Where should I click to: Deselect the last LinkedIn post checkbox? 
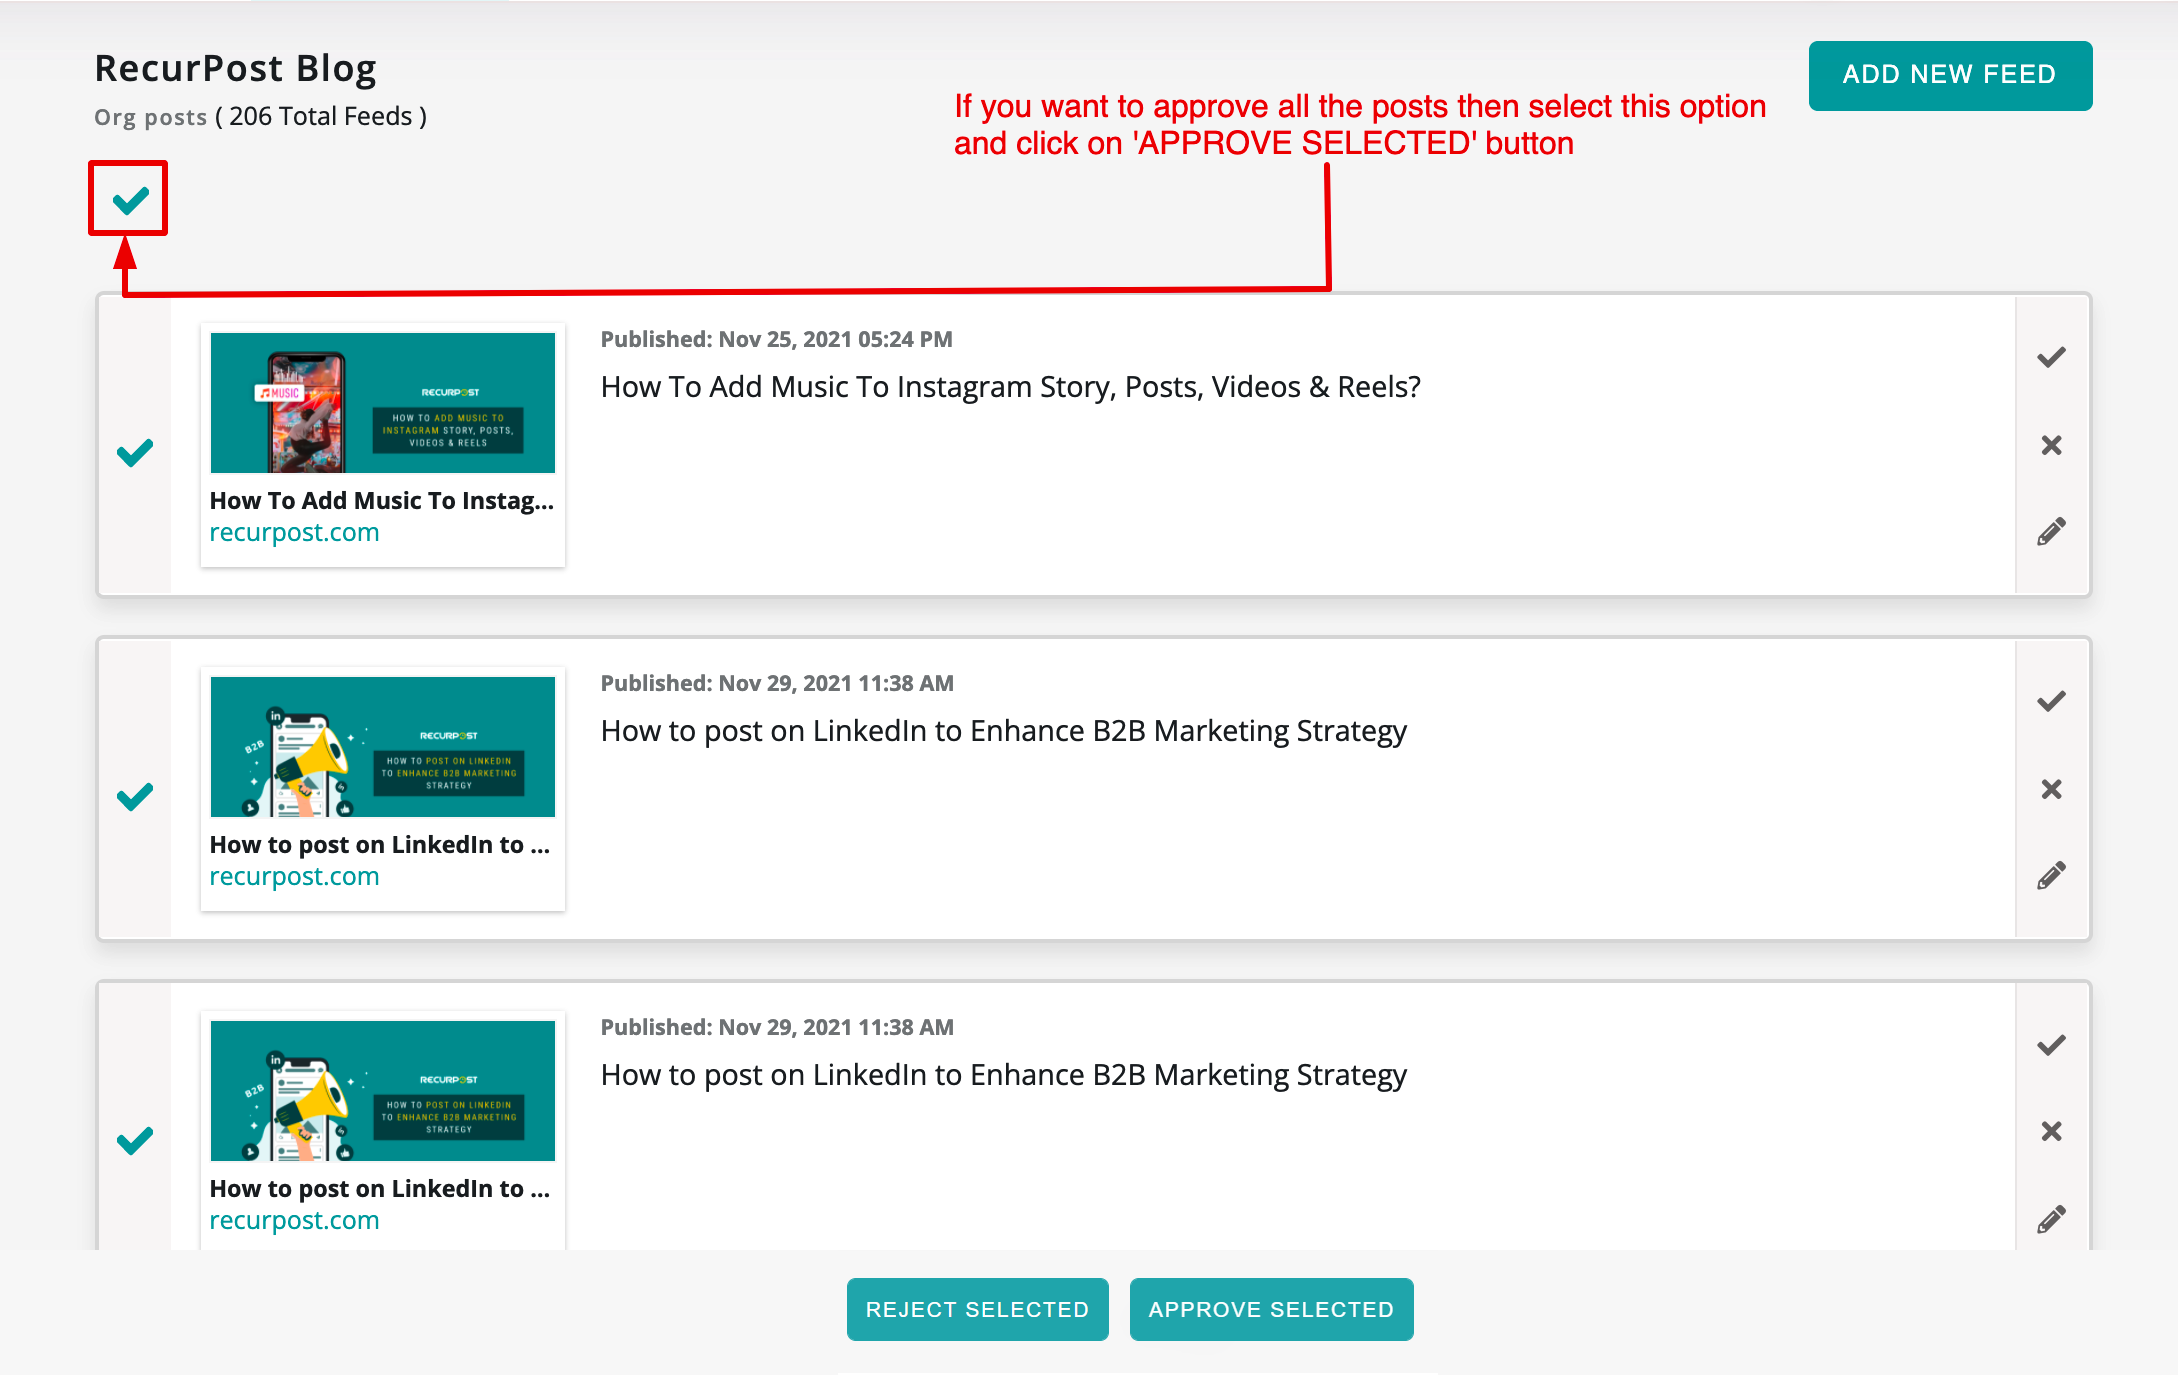pyautogui.click(x=135, y=1140)
